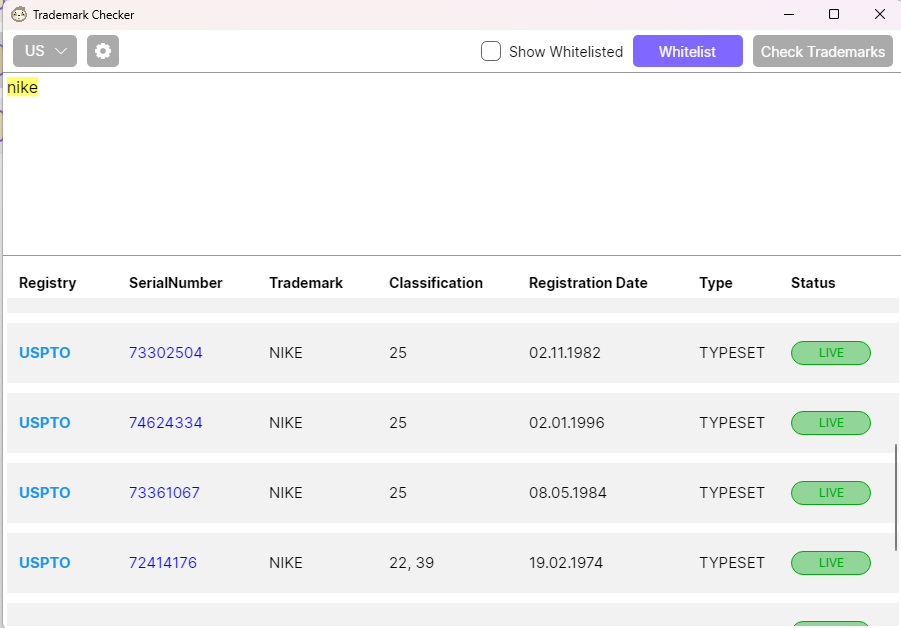Click registration date 19.02.1974

coord(566,563)
